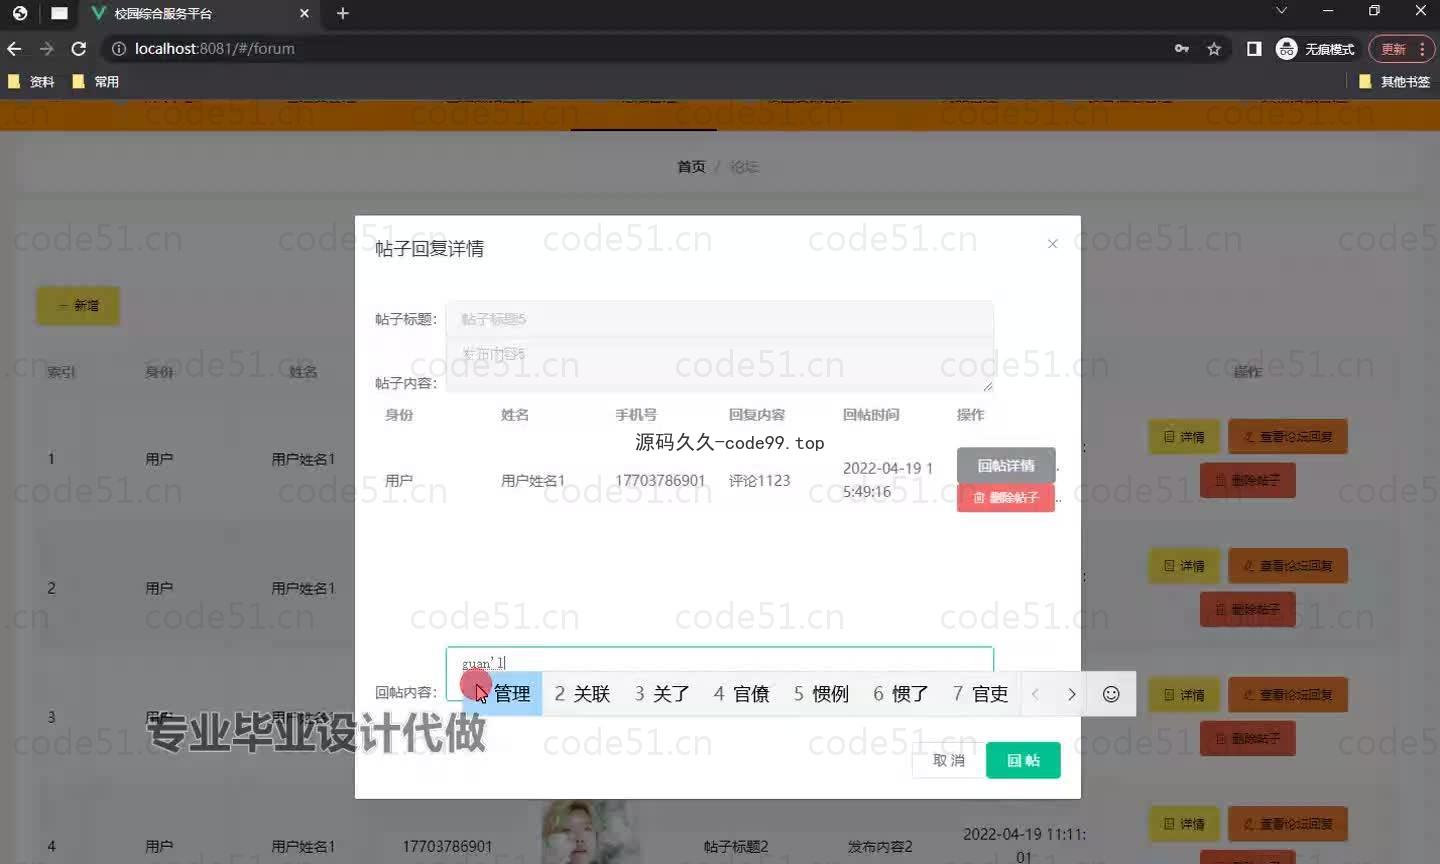Go back with browser back arrow

tap(14, 48)
